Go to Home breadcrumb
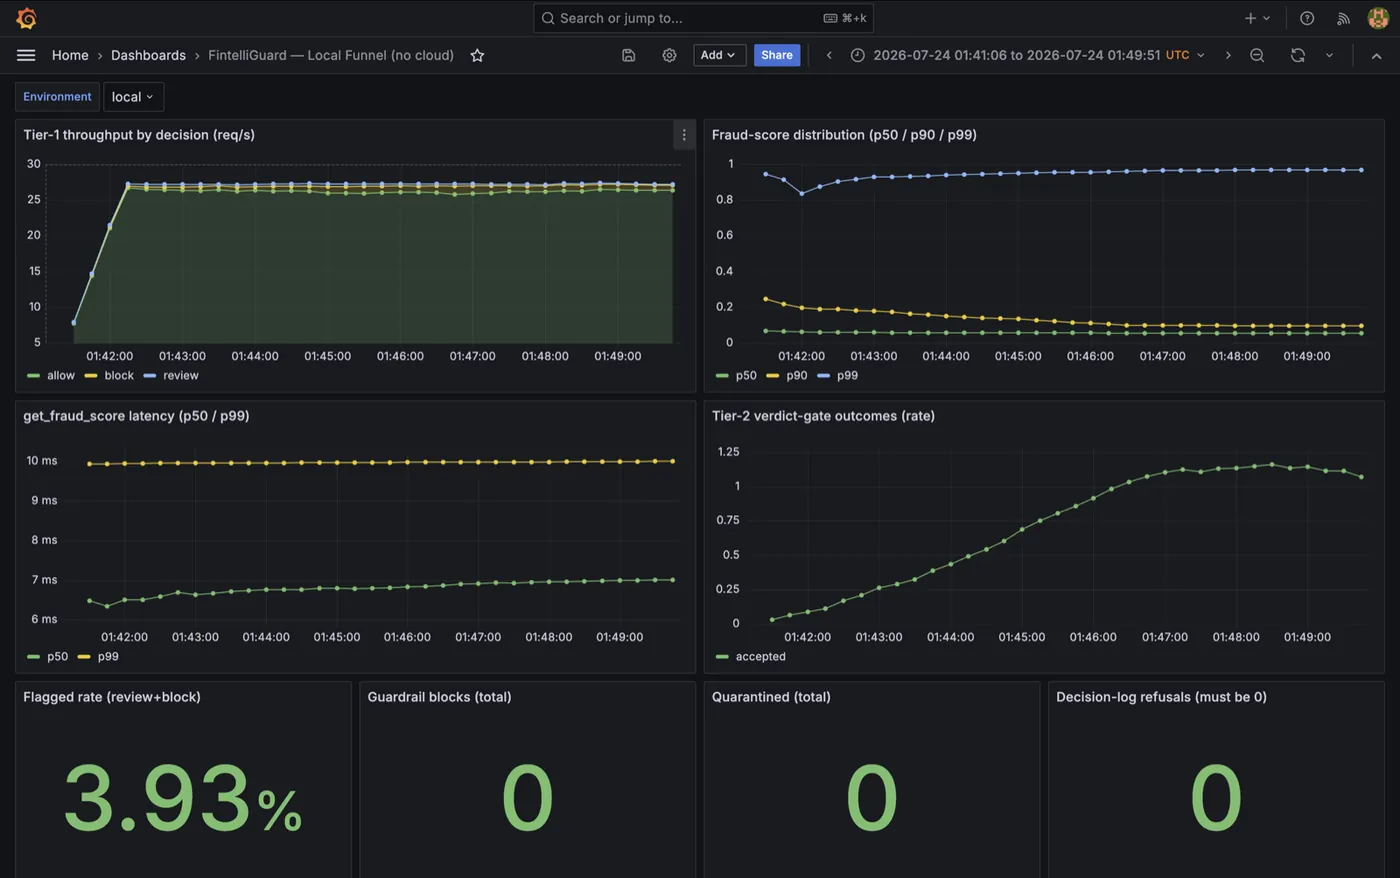 click(x=70, y=55)
